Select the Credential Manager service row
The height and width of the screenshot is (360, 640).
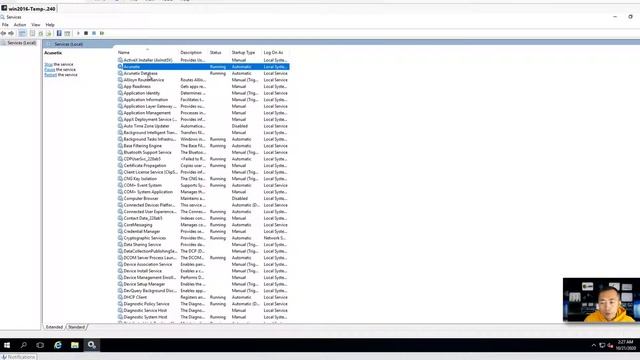pos(203,231)
